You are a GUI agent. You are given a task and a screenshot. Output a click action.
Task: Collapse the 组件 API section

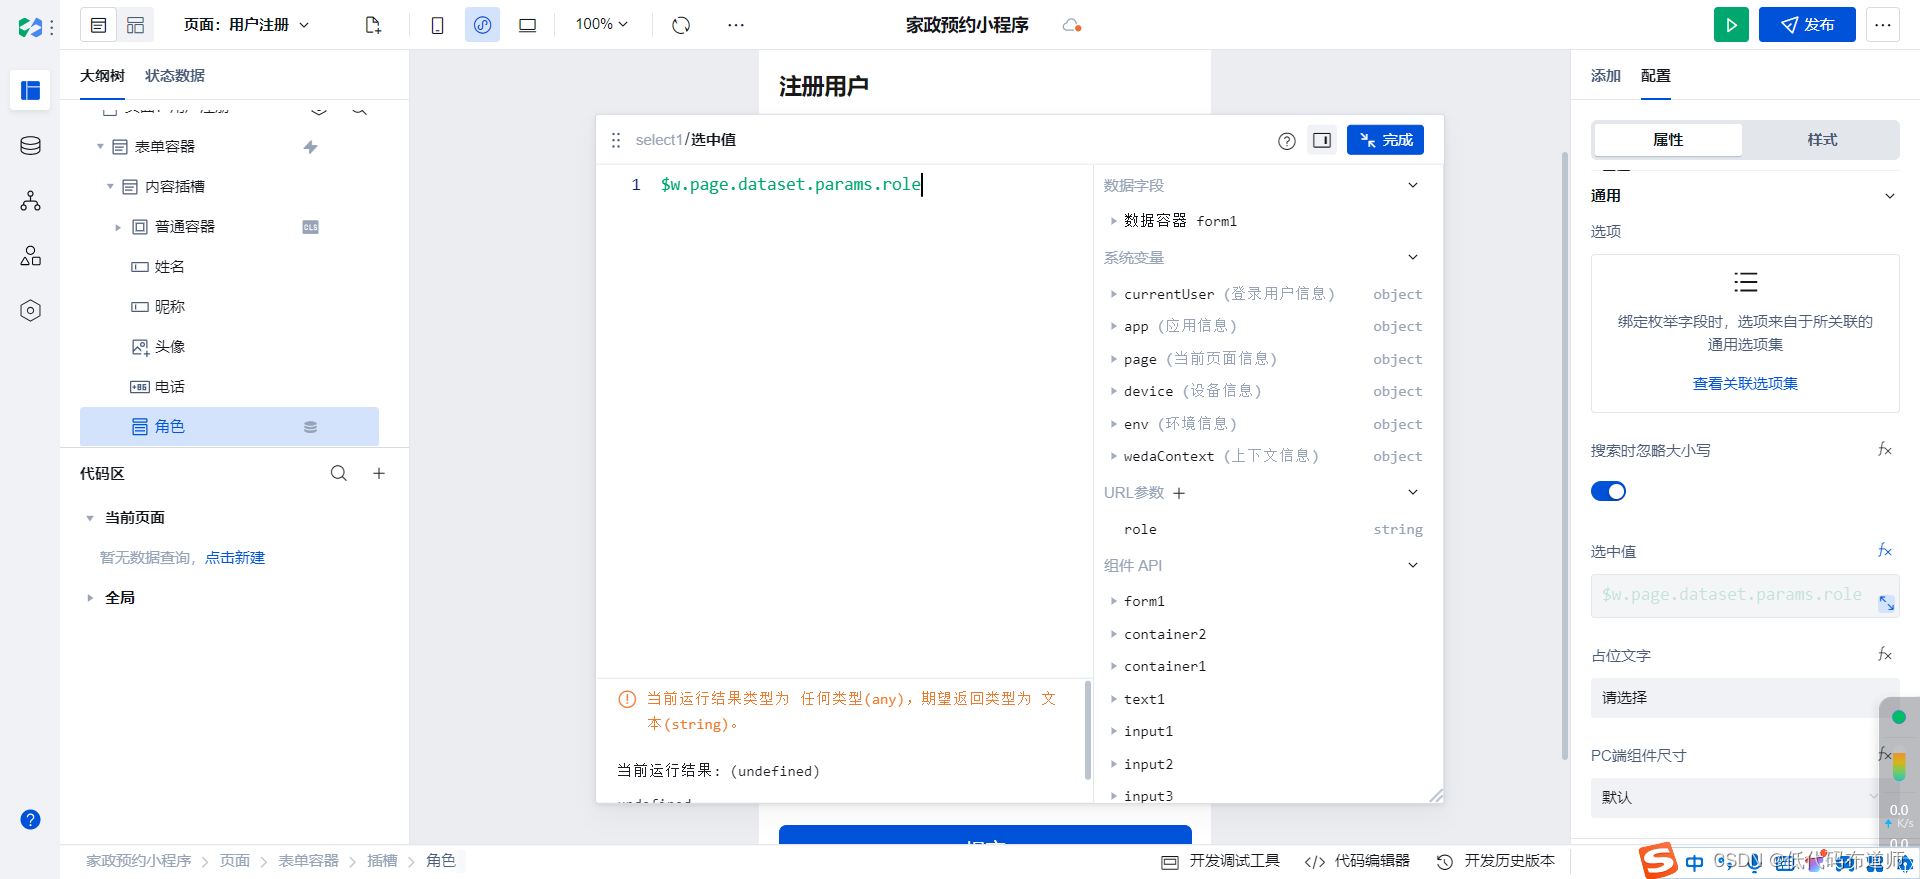point(1413,565)
